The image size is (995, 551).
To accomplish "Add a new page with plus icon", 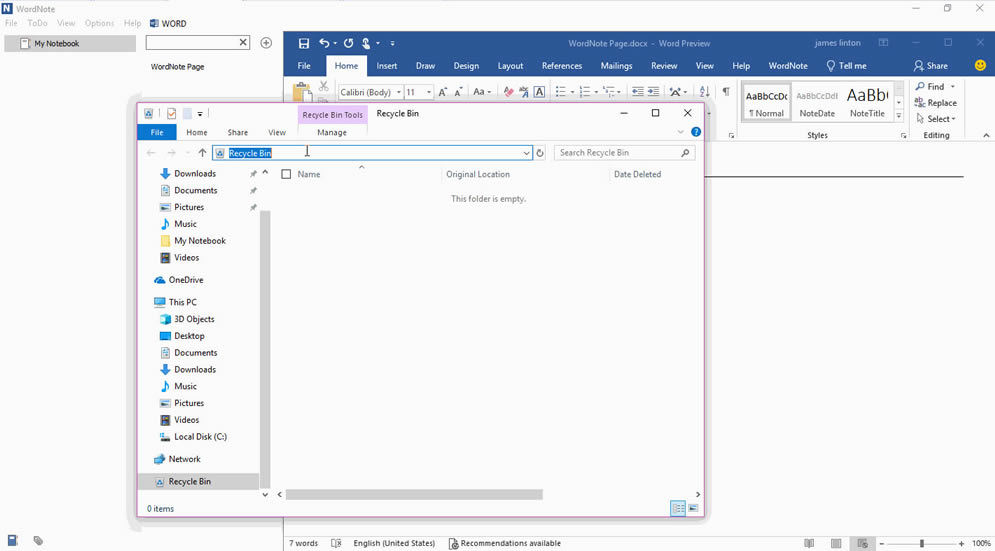I will (x=266, y=43).
